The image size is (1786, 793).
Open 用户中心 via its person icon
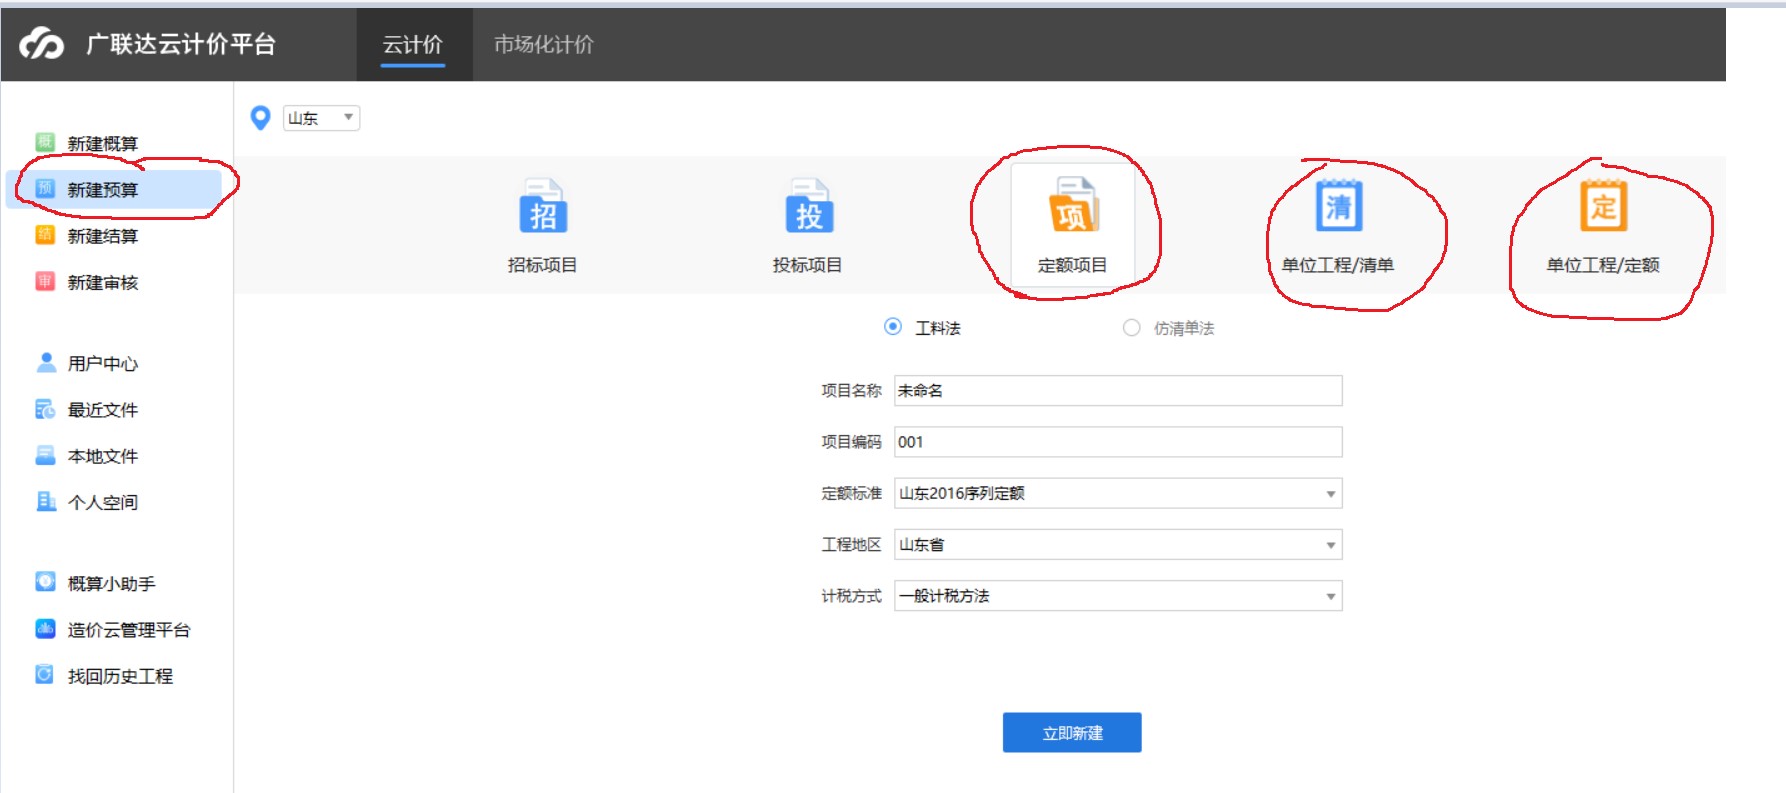45,362
